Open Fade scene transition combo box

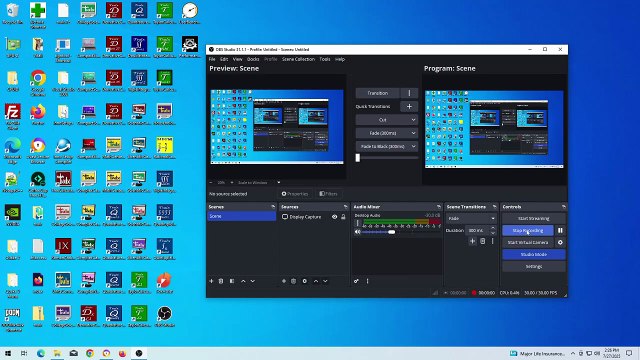coord(471,218)
